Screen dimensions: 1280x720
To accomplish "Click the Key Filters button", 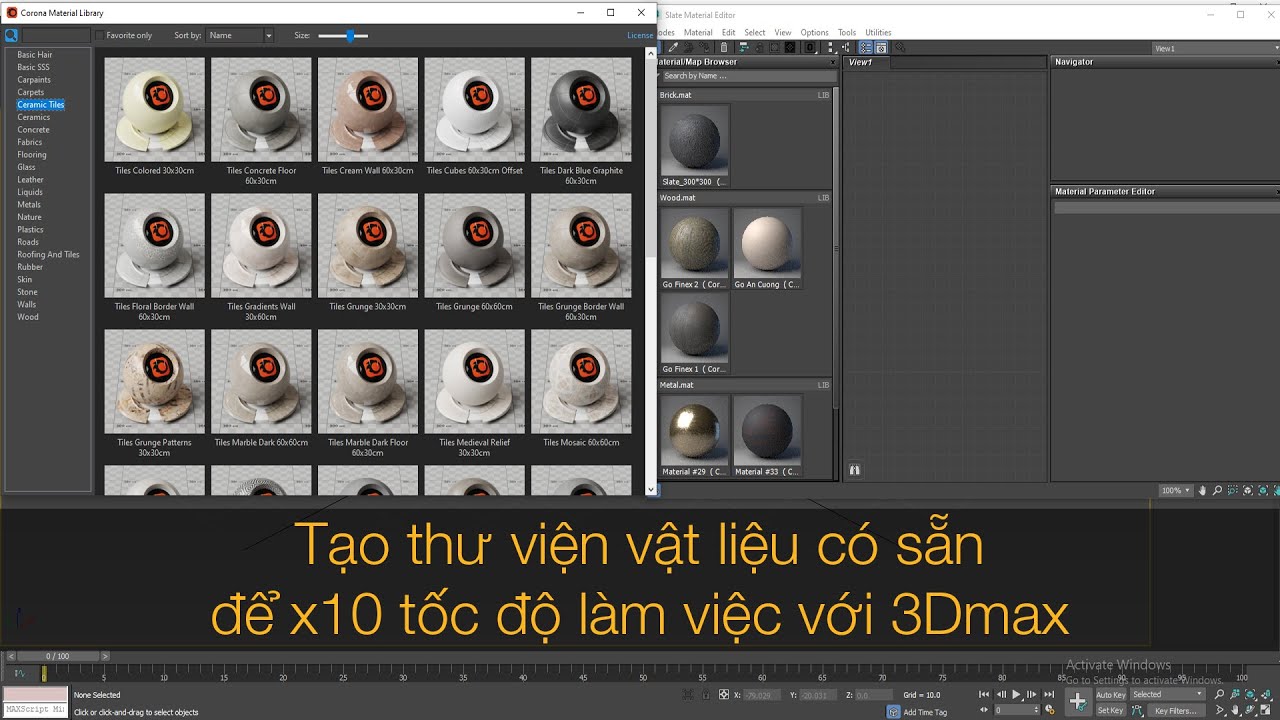I will pyautogui.click(x=1176, y=710).
